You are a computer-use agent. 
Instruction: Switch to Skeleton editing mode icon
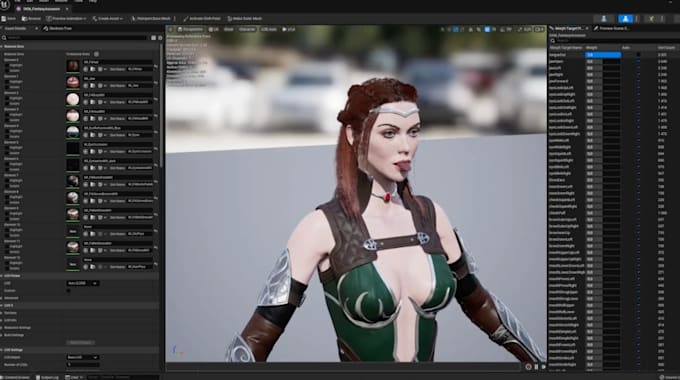tap(604, 19)
